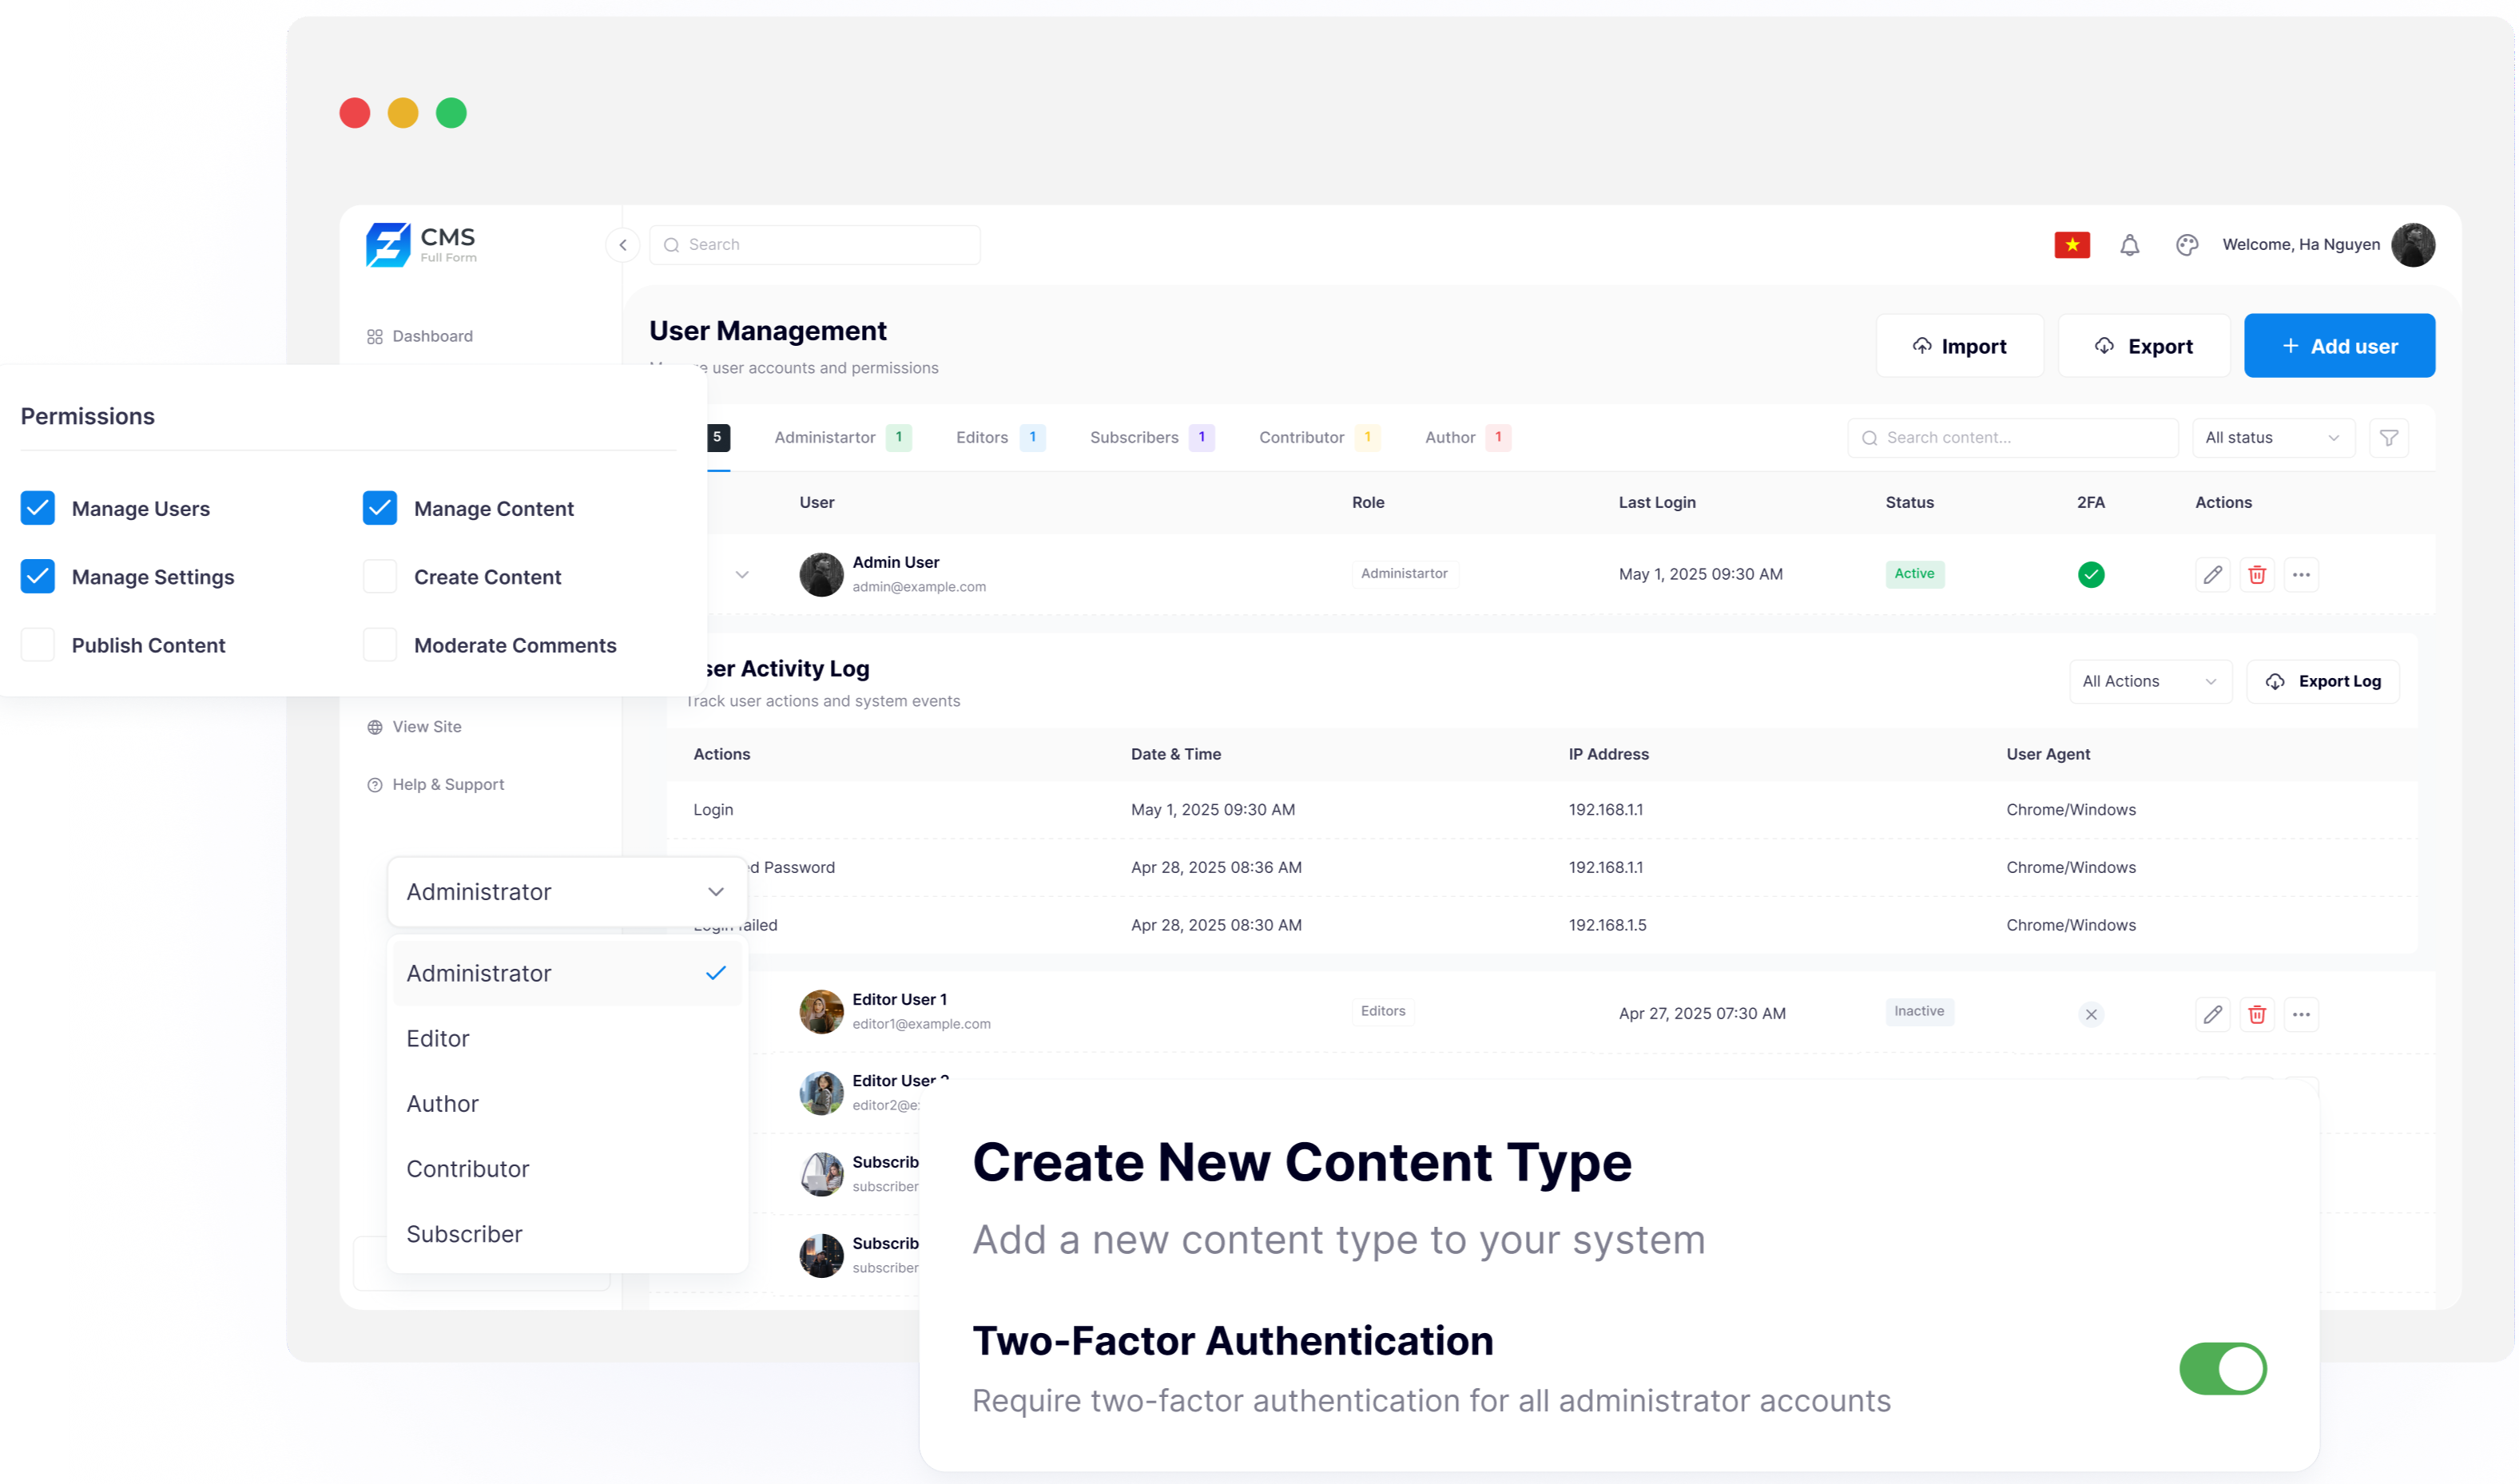This screenshot has height=1484, width=2519.
Task: Click Ha Nguyen profile avatar
Action: [2413, 245]
